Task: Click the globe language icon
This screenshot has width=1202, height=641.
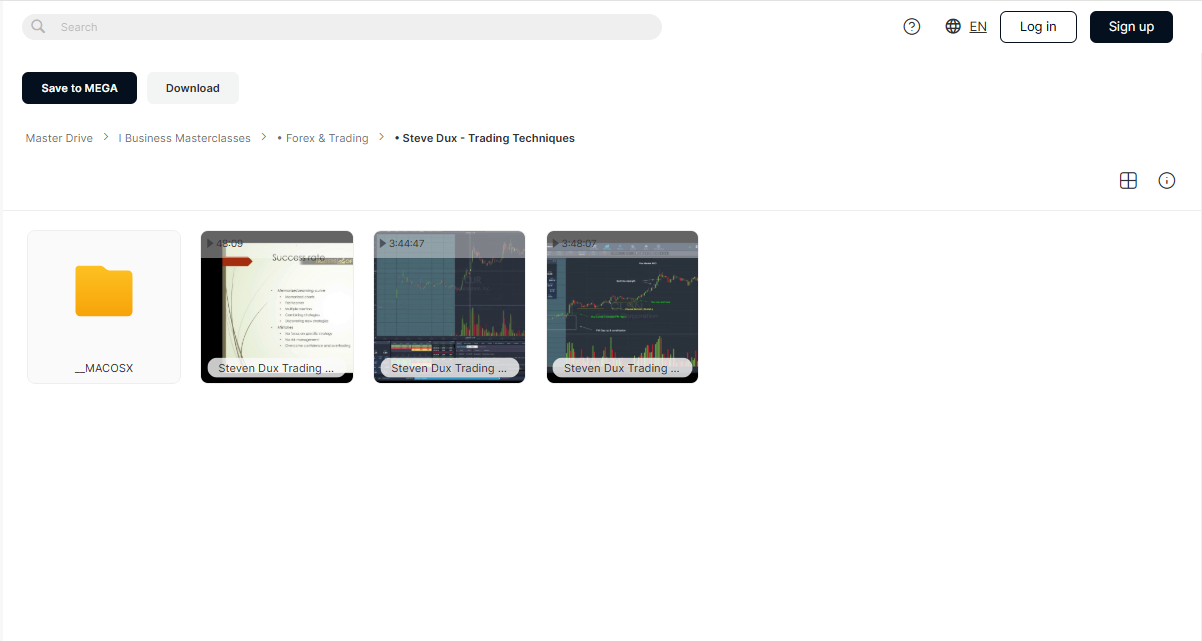Action: pyautogui.click(x=953, y=27)
